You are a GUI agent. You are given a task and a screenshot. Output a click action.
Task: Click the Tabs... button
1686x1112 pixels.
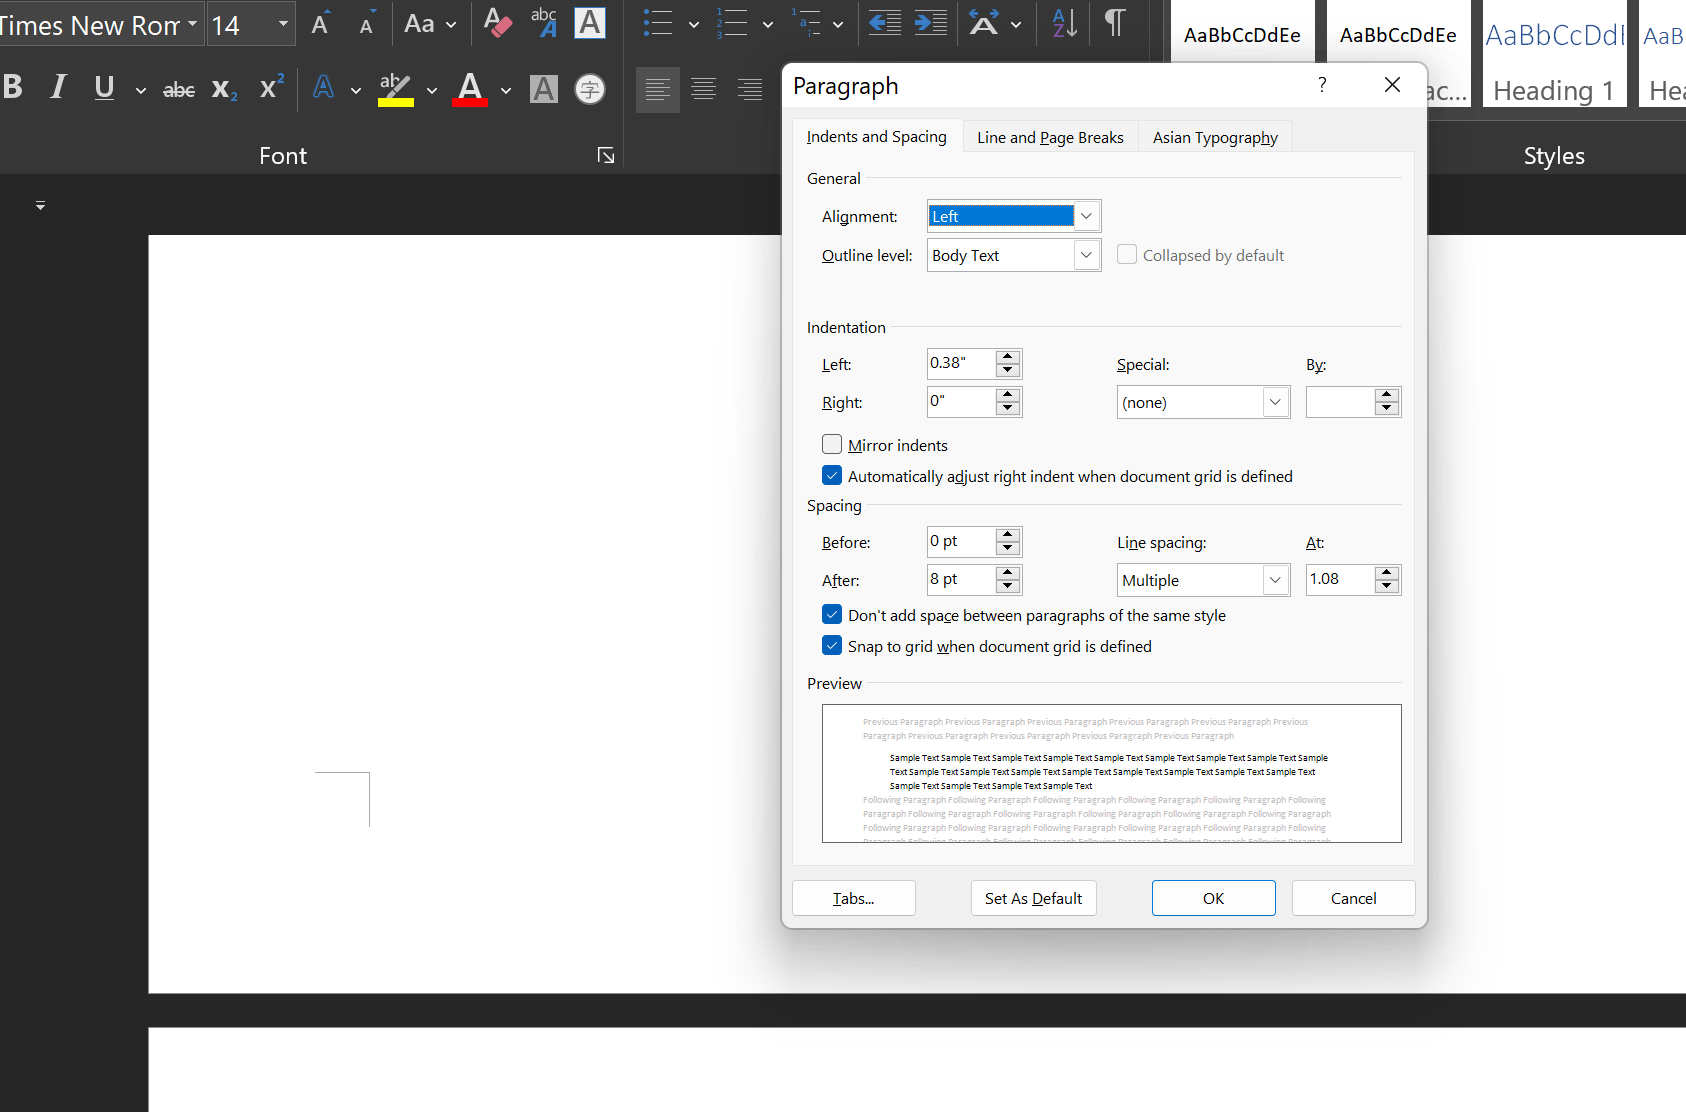[x=854, y=898]
